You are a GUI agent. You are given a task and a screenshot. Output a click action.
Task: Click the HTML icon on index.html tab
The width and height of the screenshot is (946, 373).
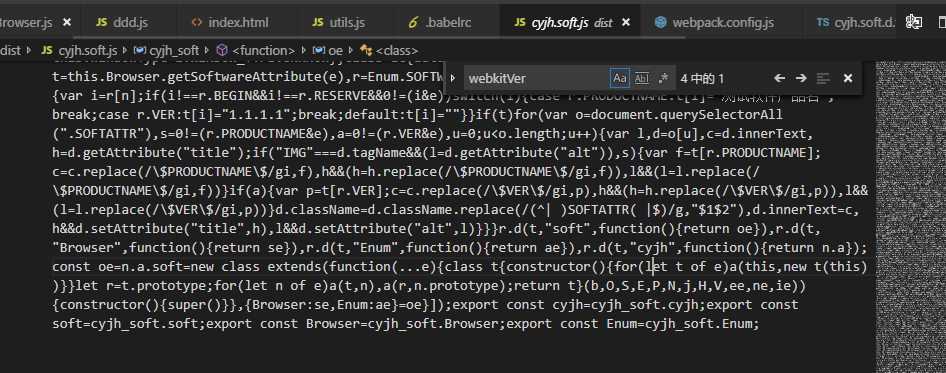(197, 23)
